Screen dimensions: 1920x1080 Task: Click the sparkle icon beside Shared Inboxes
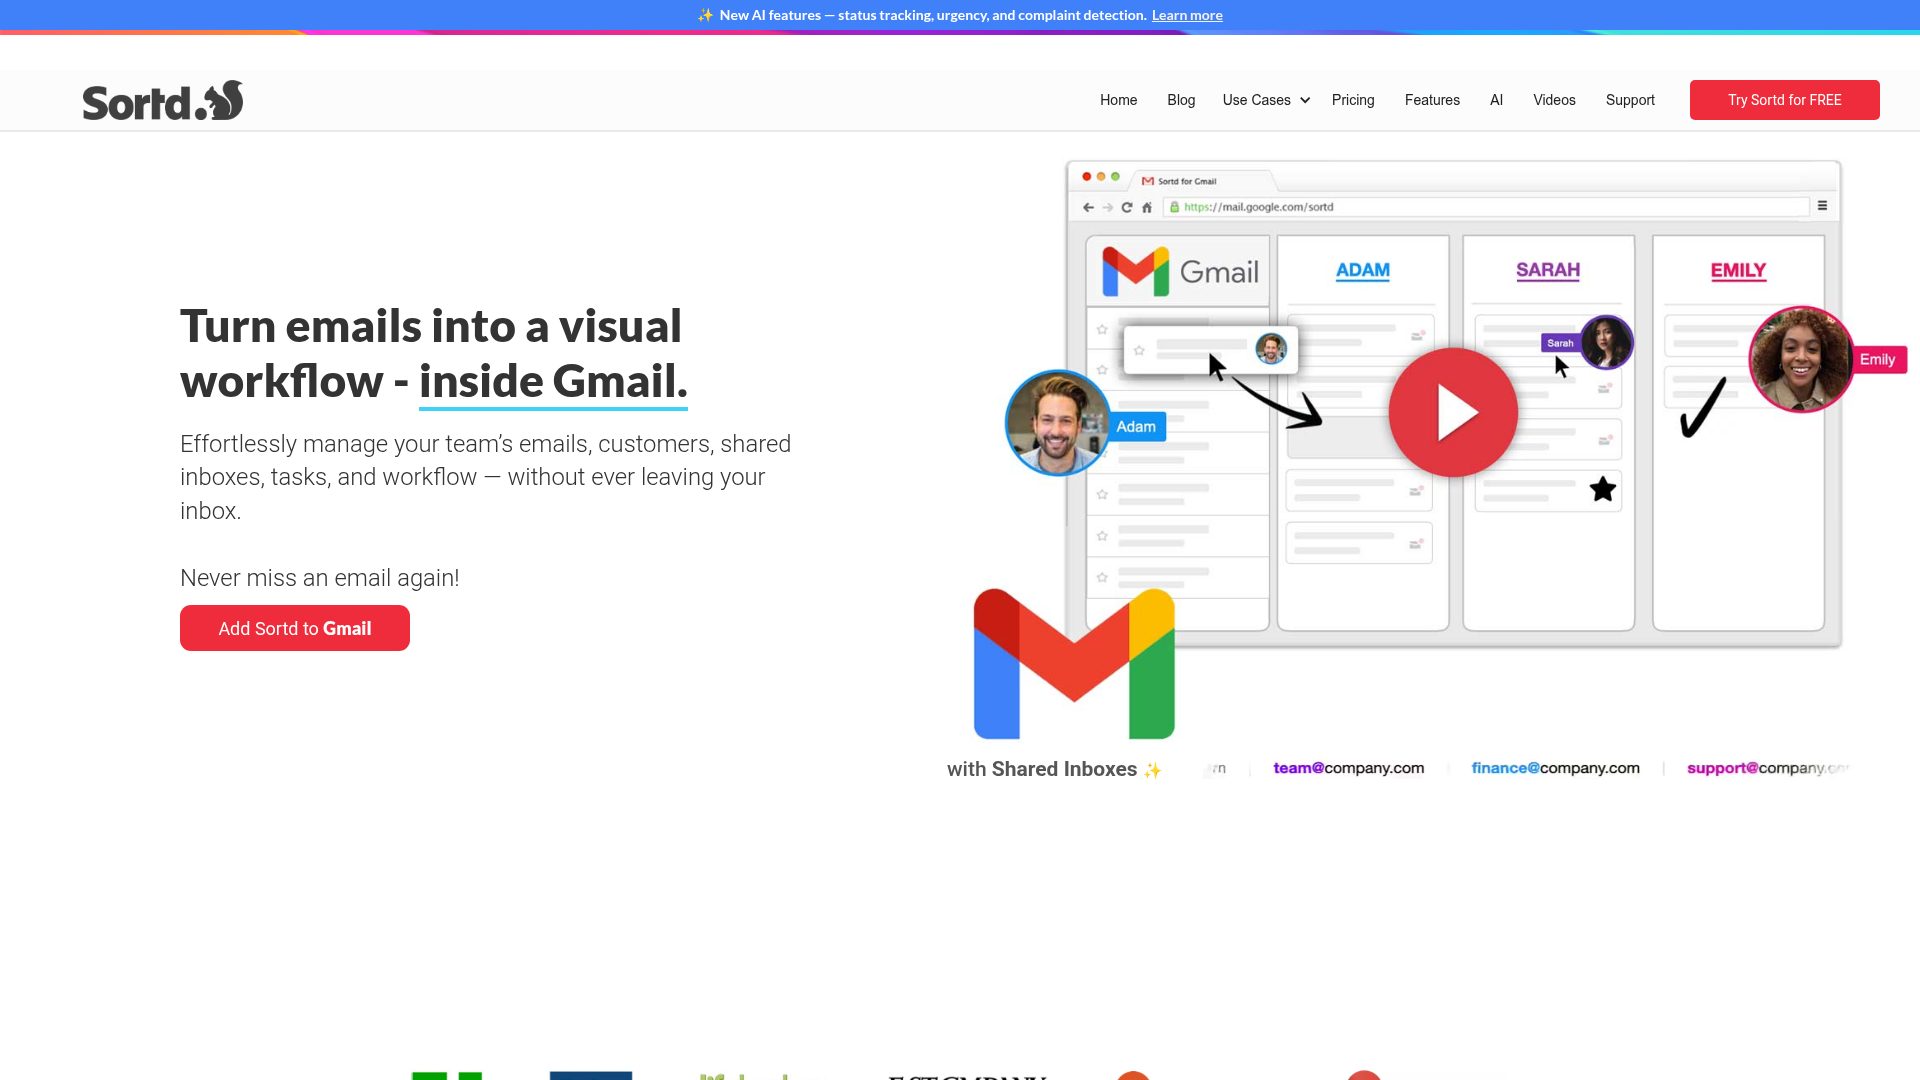coord(1152,770)
